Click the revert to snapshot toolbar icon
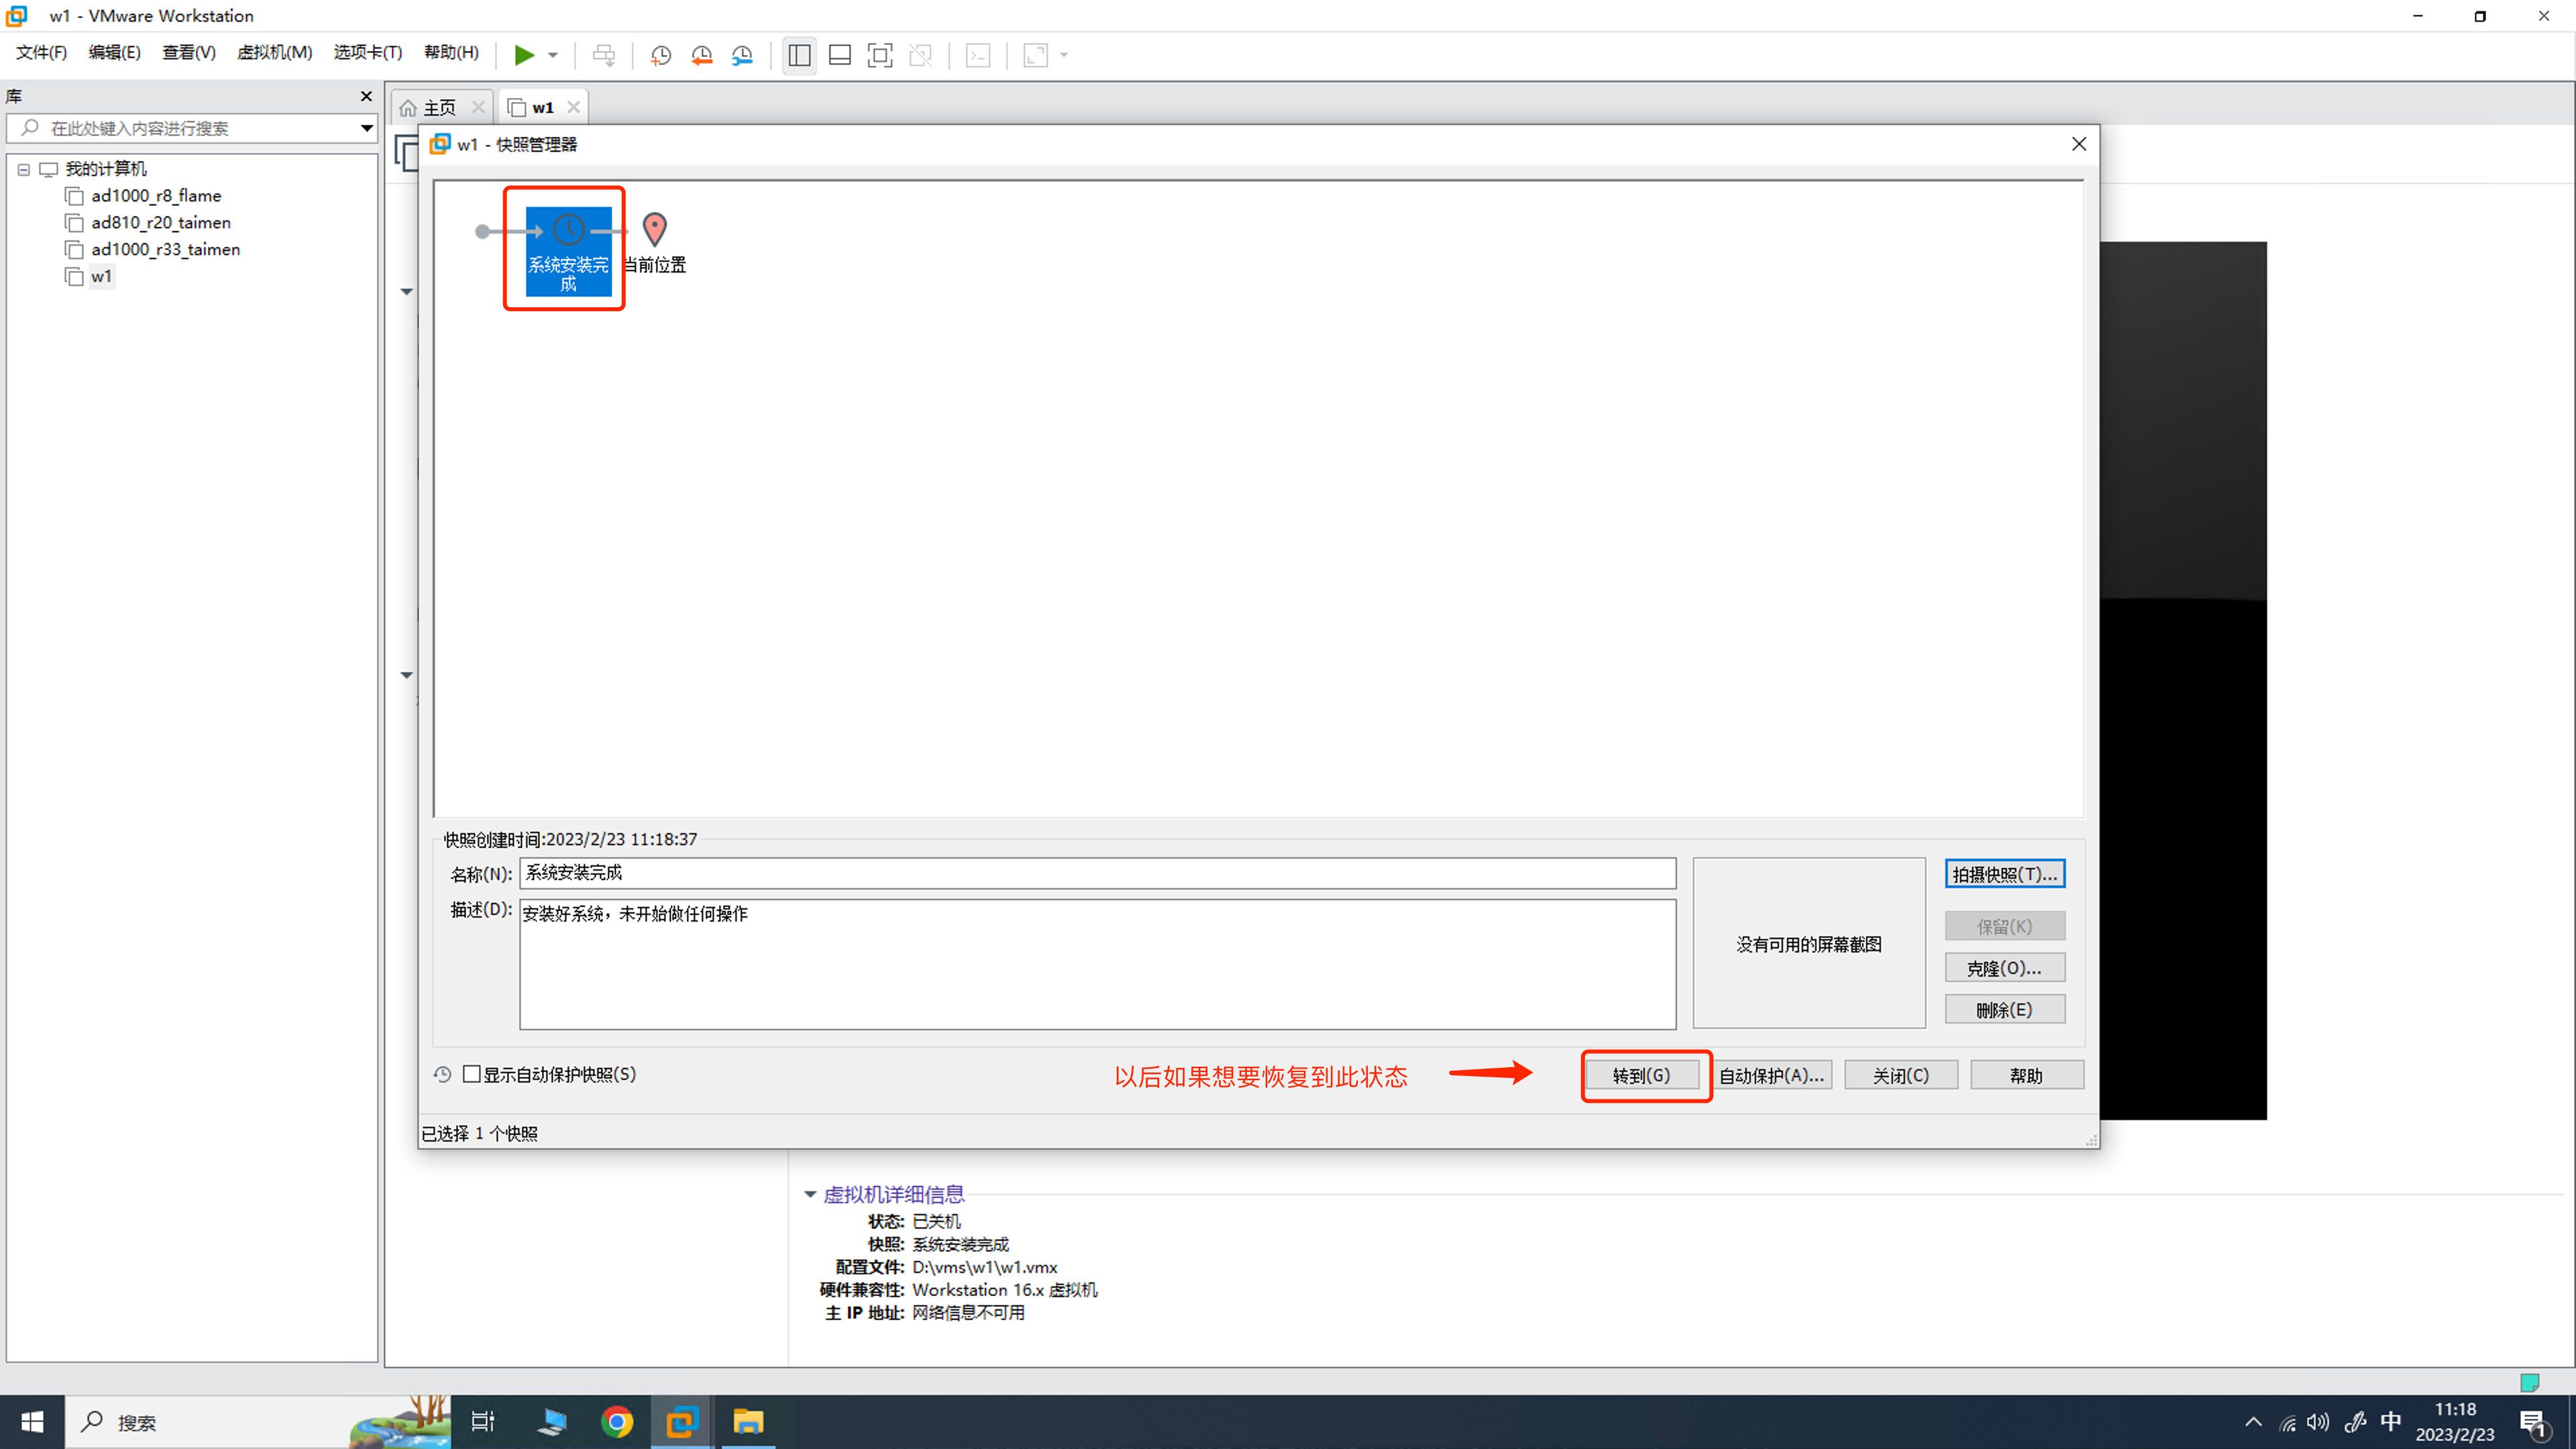The height and width of the screenshot is (1449, 2576). click(701, 55)
